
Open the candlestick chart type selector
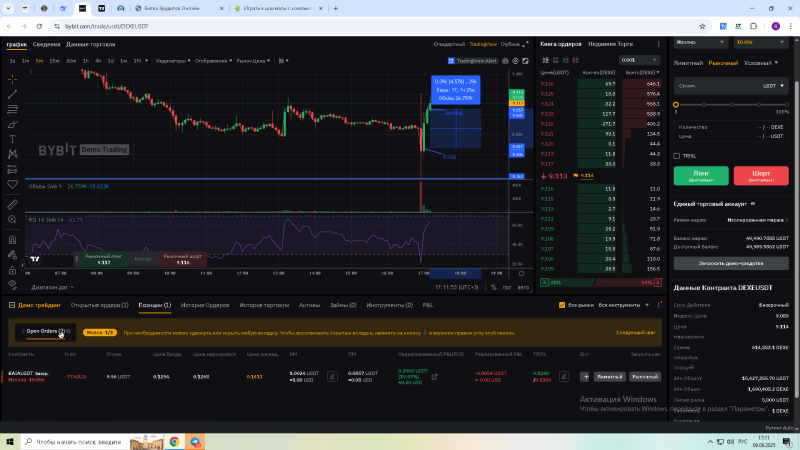click(x=283, y=61)
